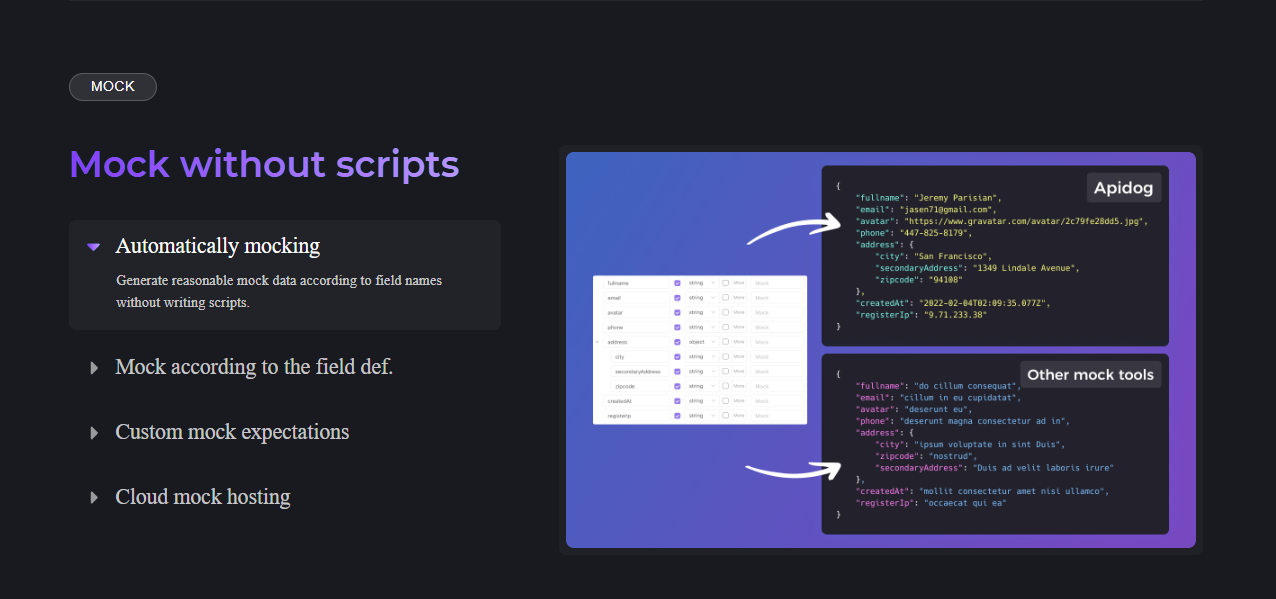Image resolution: width=1276 pixels, height=599 pixels.
Task: Collapse the Automatically mocking triangle icon
Action: coord(93,246)
